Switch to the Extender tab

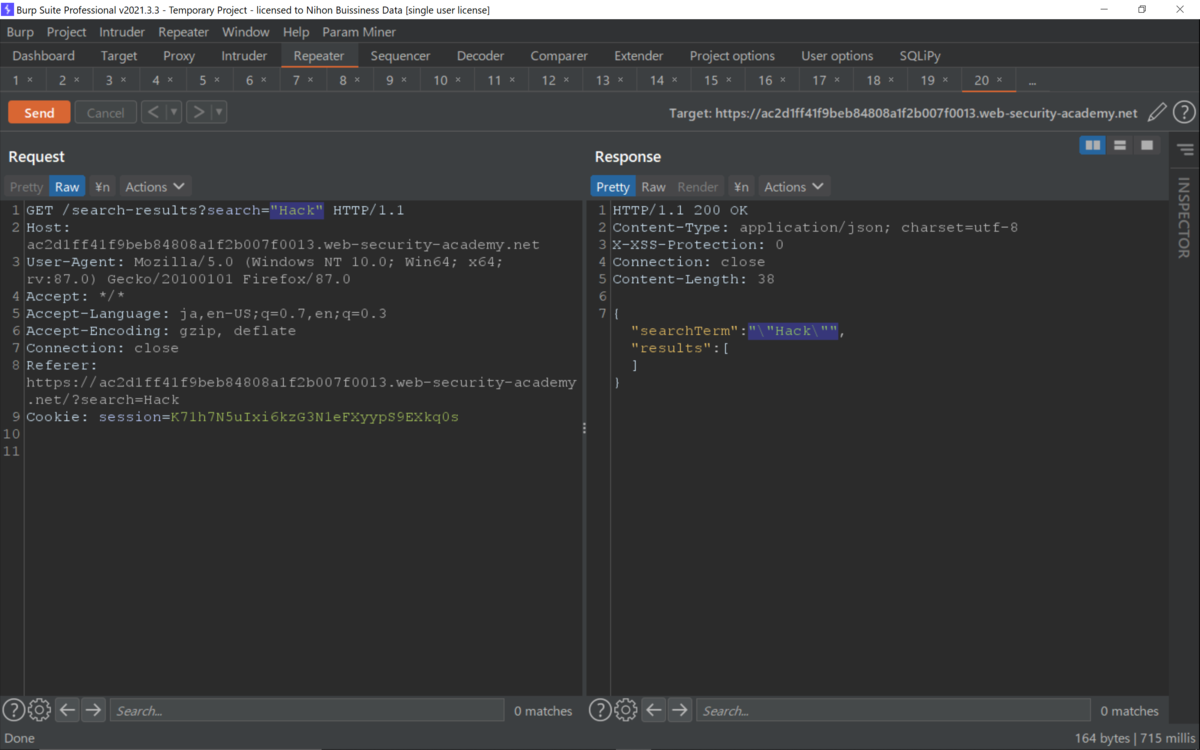click(x=638, y=56)
